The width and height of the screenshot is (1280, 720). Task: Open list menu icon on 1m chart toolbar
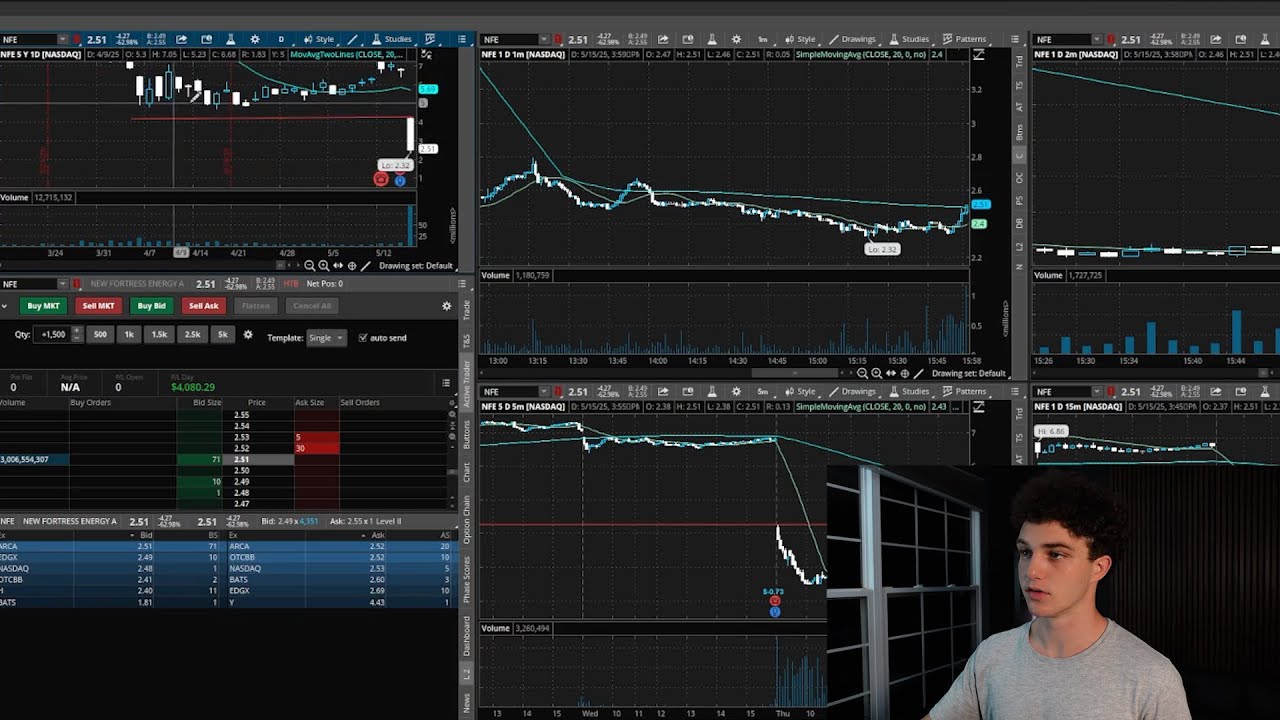1015,39
